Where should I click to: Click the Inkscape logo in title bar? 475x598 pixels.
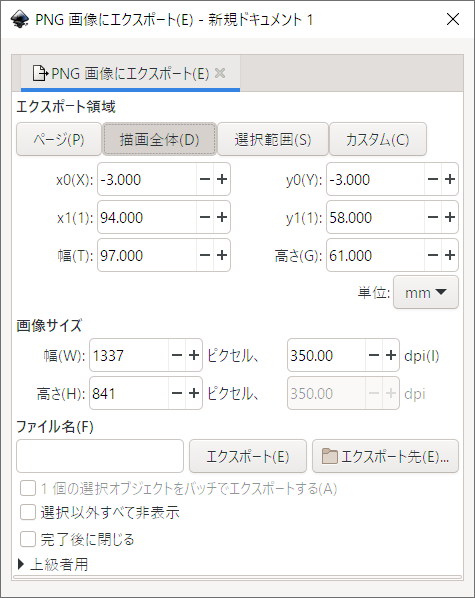[20, 19]
